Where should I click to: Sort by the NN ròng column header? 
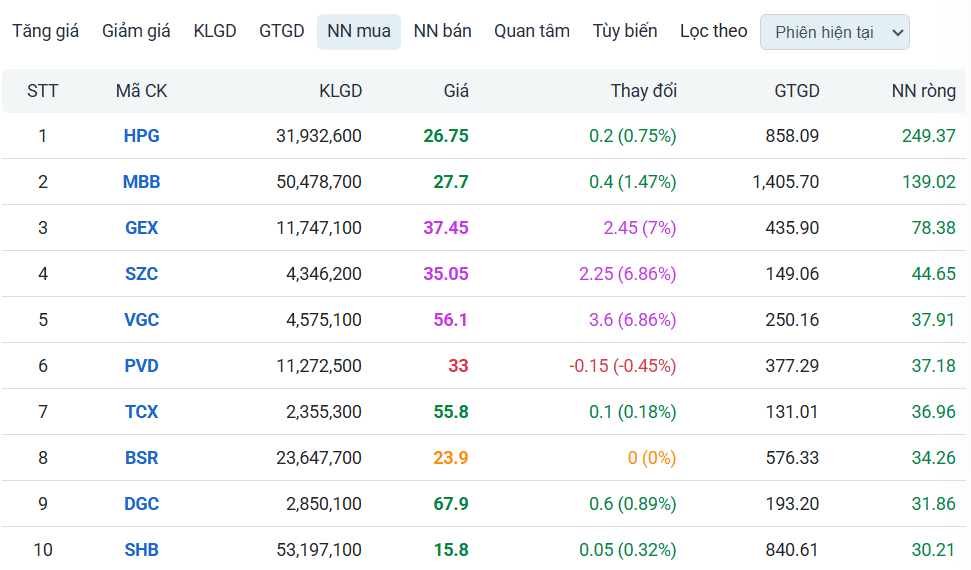[923, 91]
